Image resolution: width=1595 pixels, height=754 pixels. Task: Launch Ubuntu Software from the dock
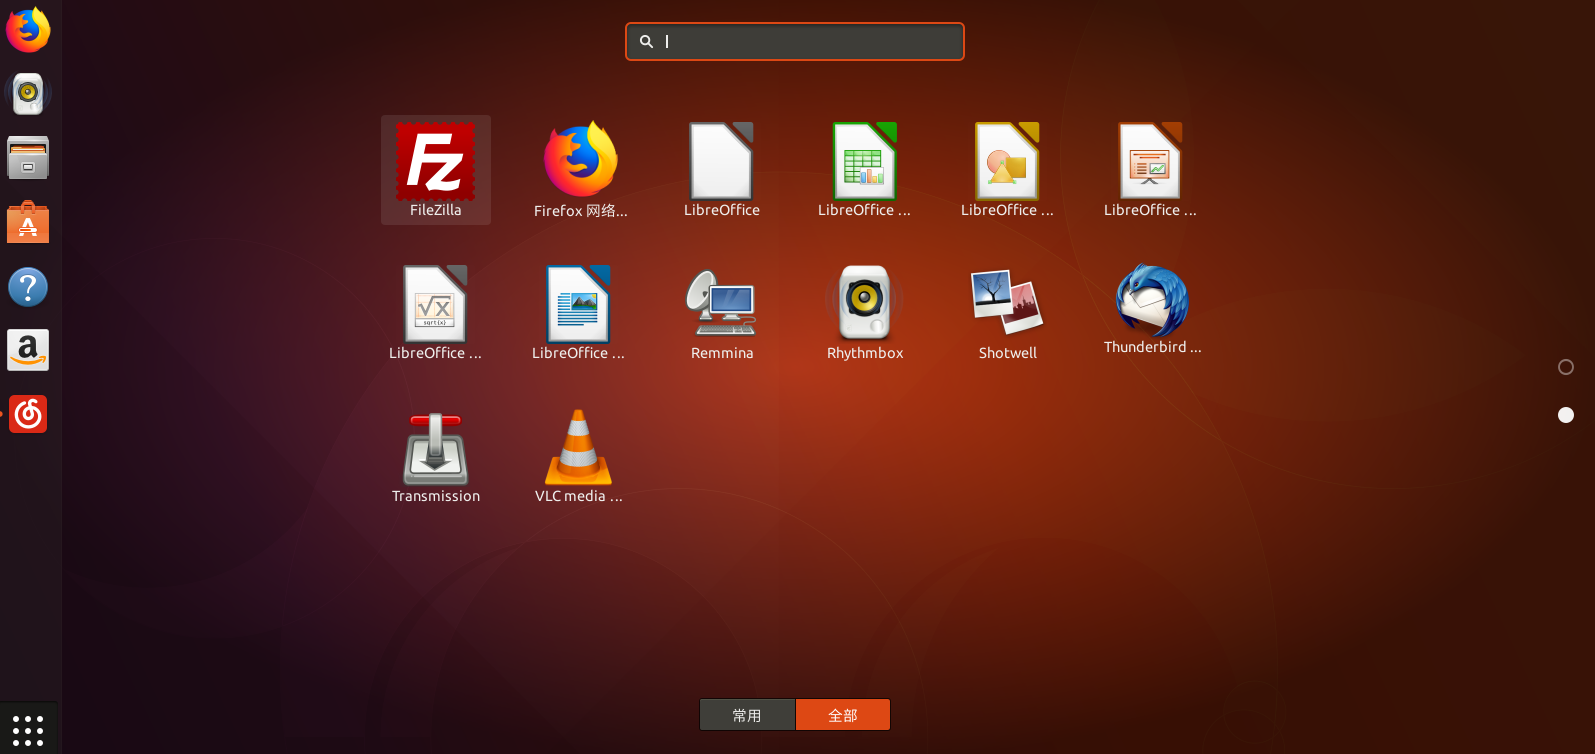(x=28, y=222)
